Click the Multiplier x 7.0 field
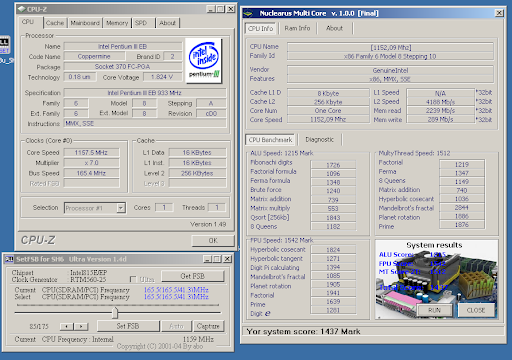512x360 pixels. 91,163
